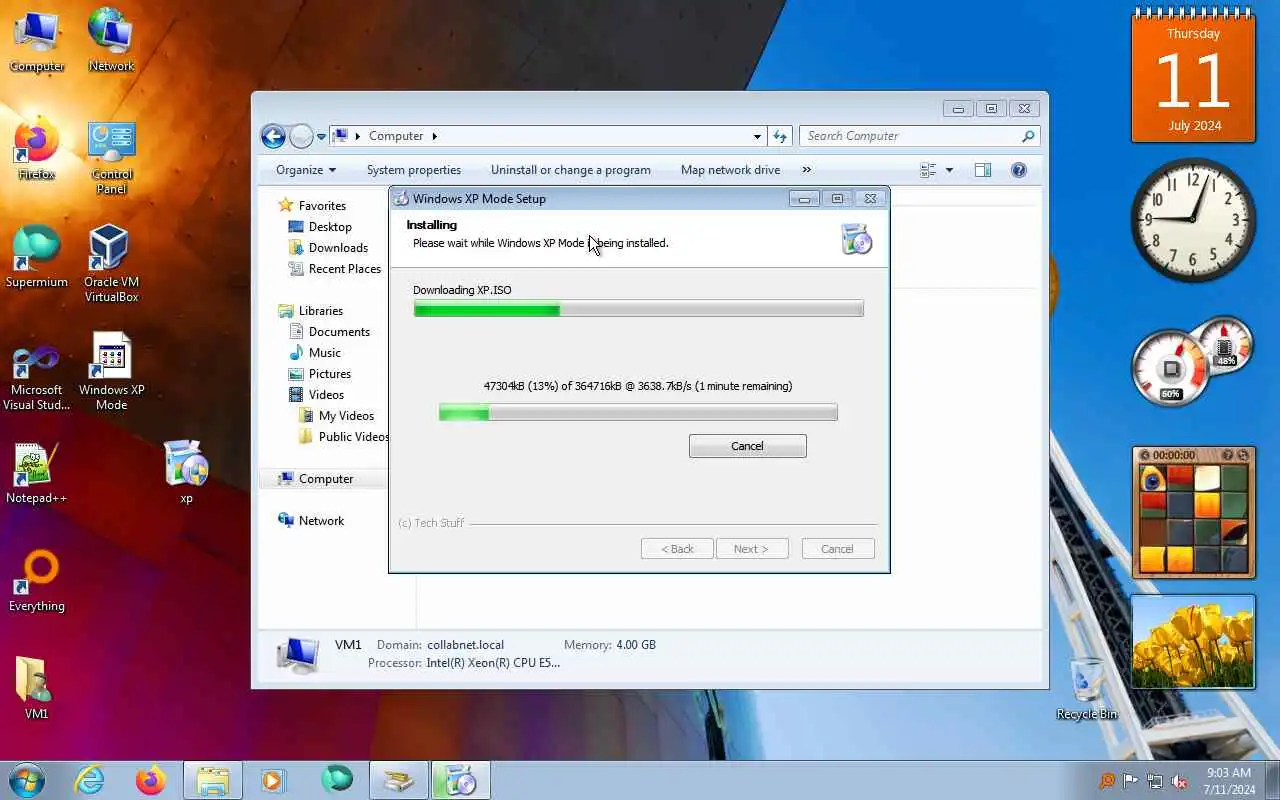
Task: Click Uninstall or change a program
Action: tap(571, 170)
